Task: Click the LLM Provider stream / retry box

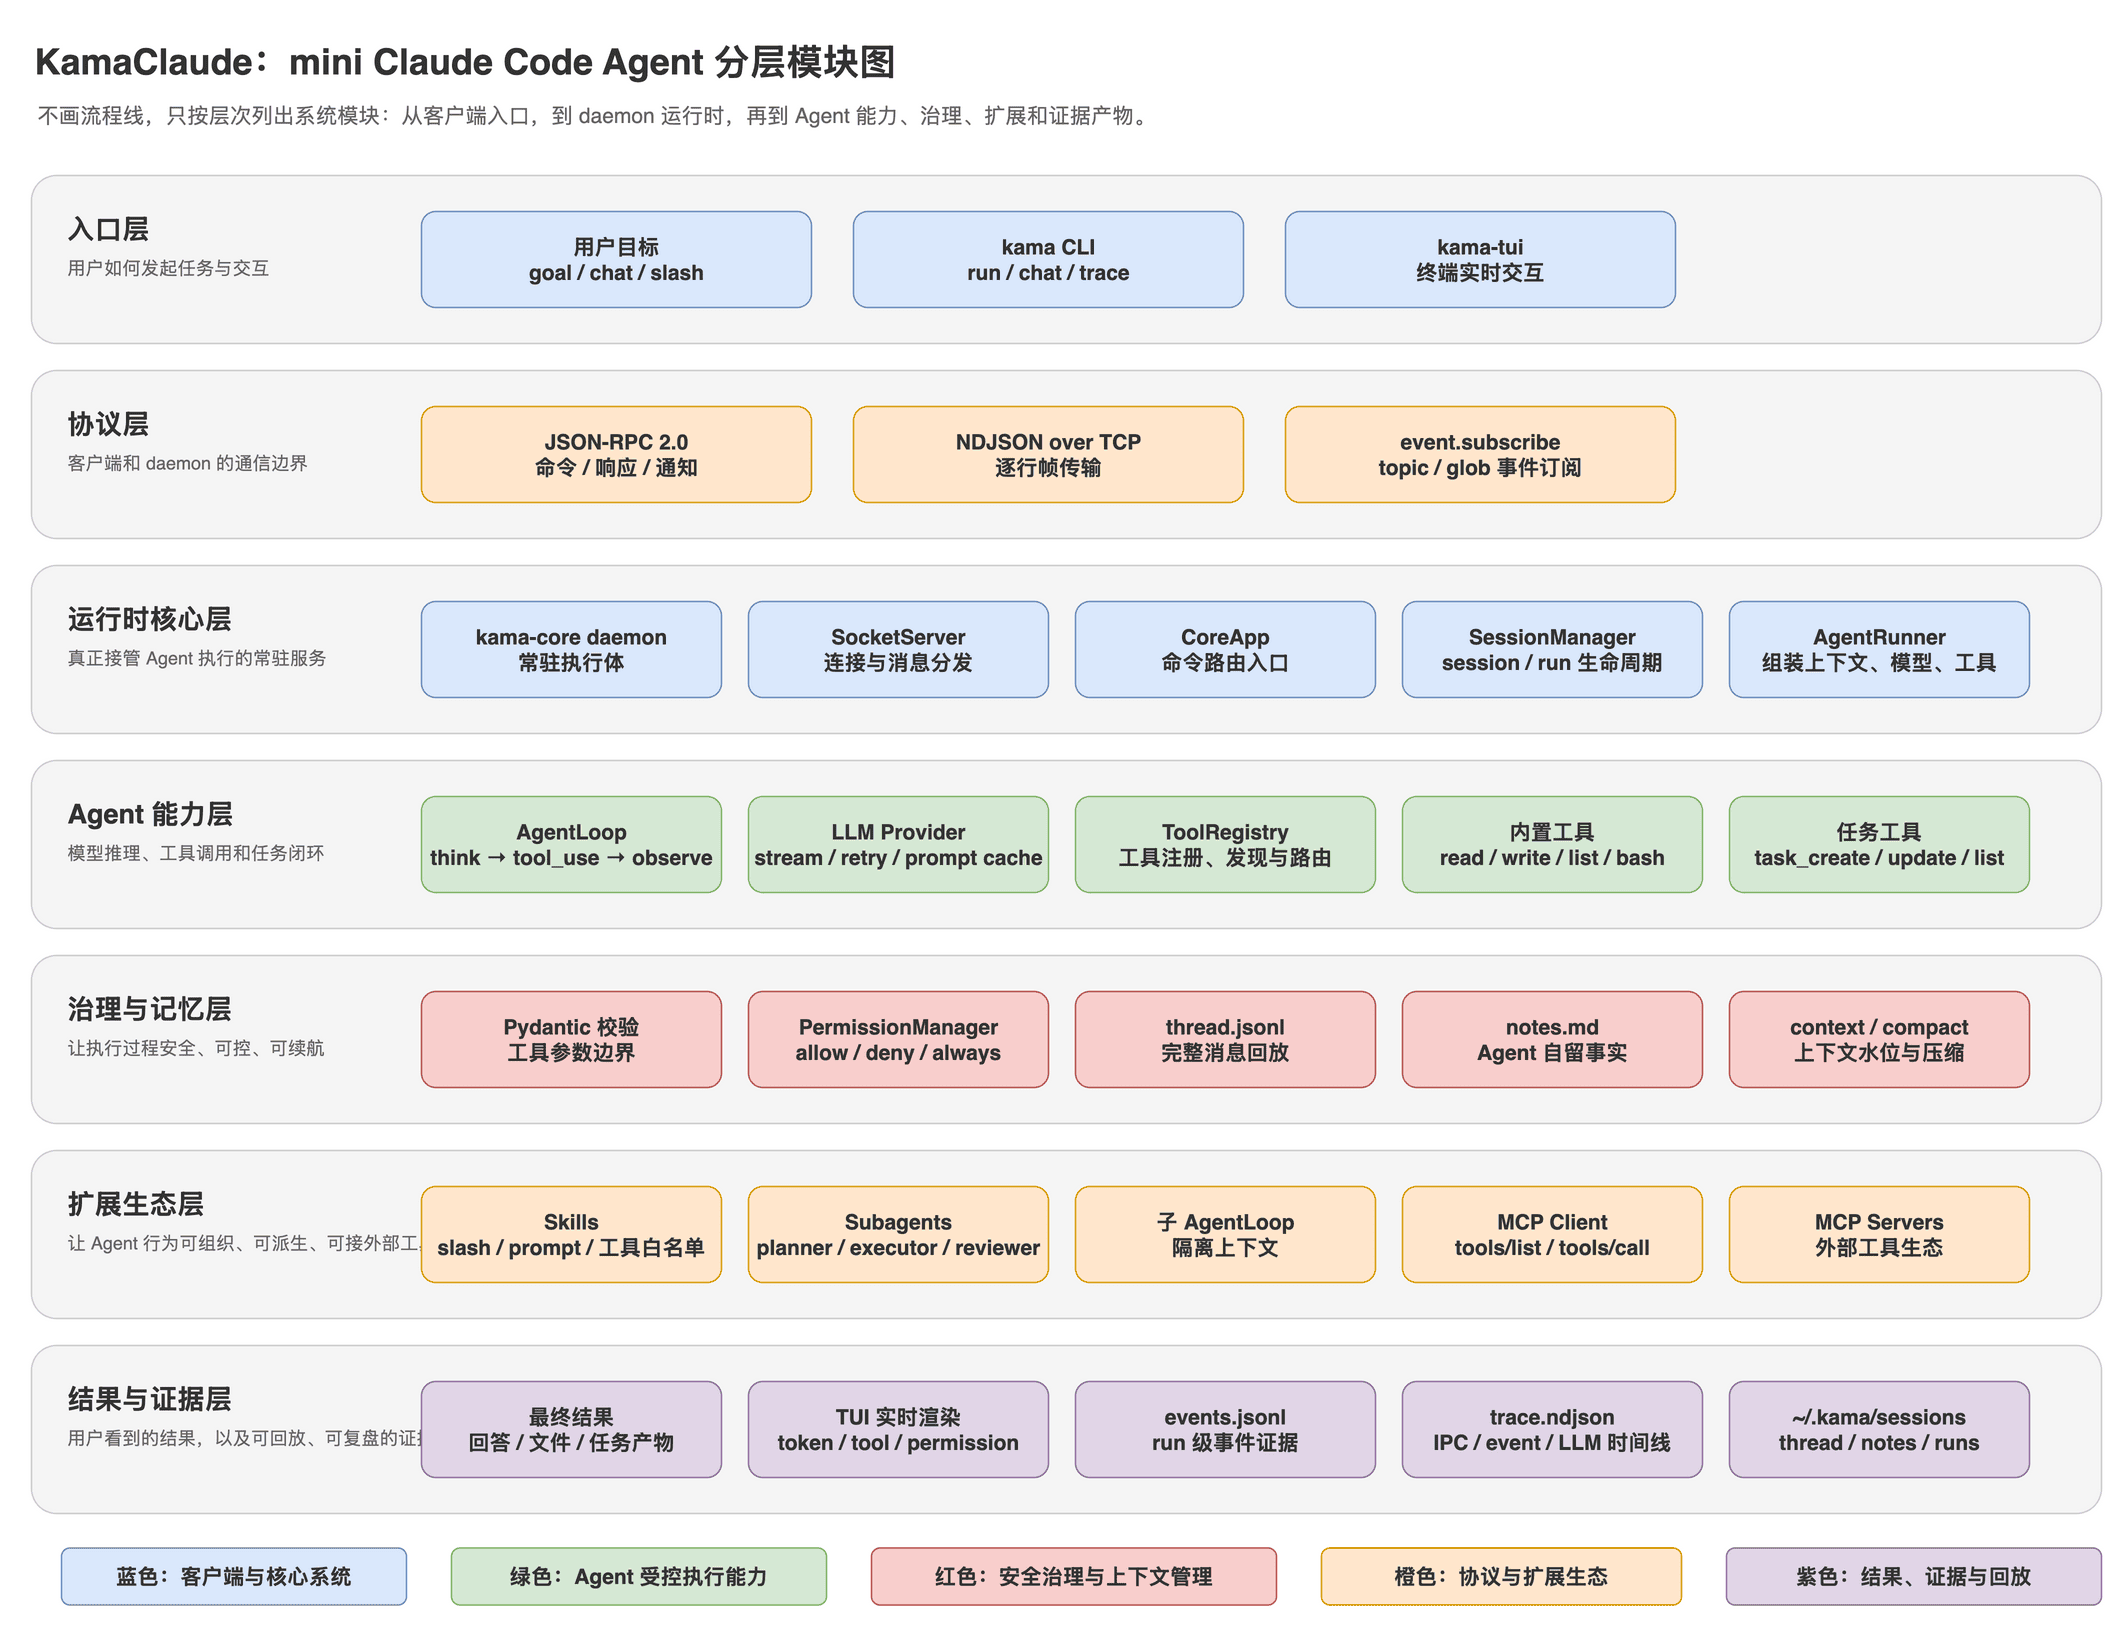Action: tap(898, 844)
